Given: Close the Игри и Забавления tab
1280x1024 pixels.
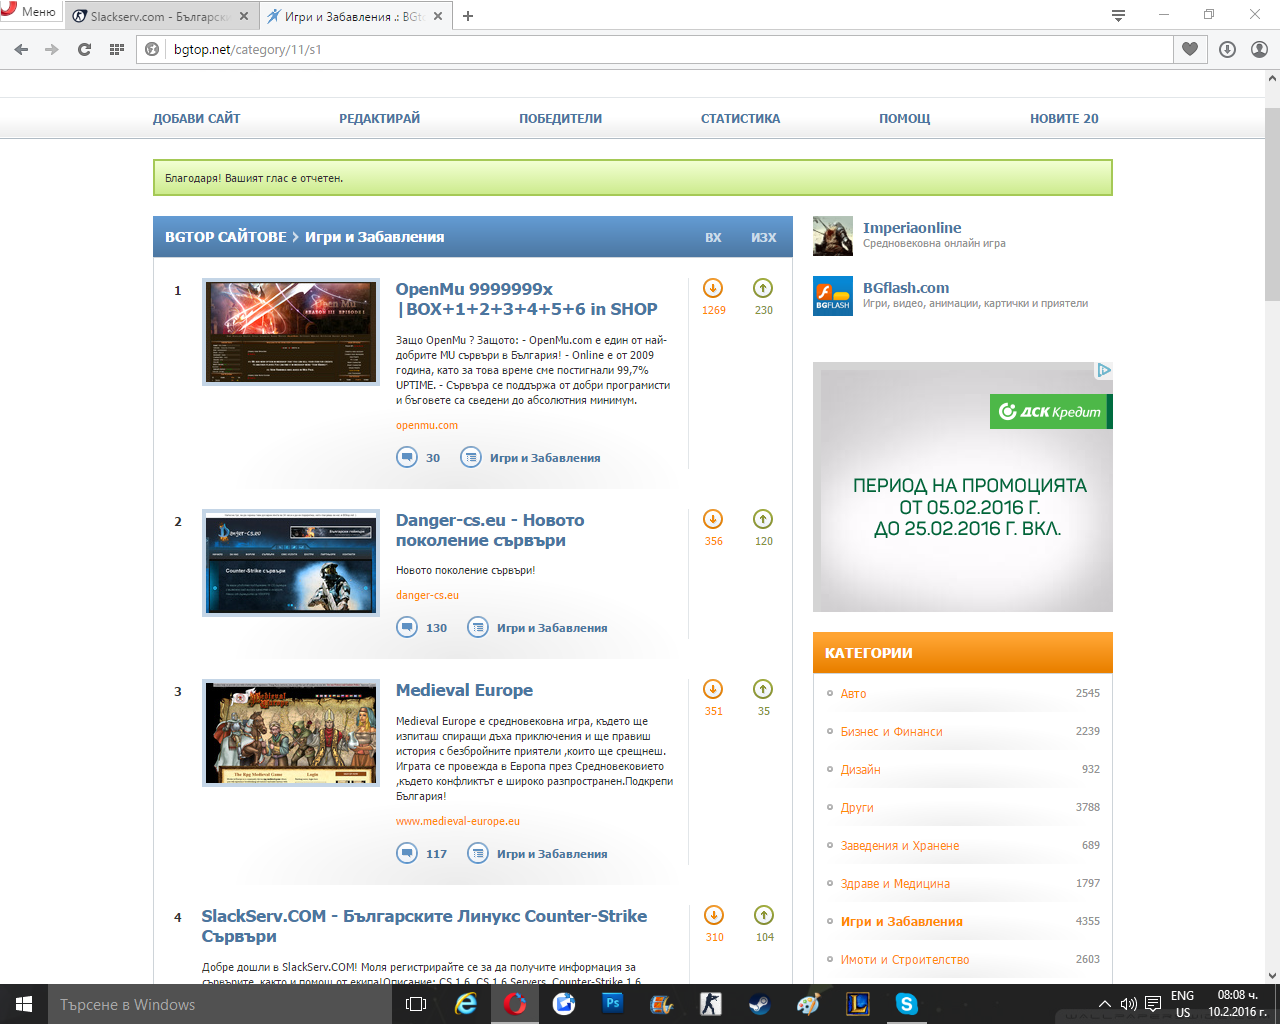Looking at the screenshot, I should 437,16.
